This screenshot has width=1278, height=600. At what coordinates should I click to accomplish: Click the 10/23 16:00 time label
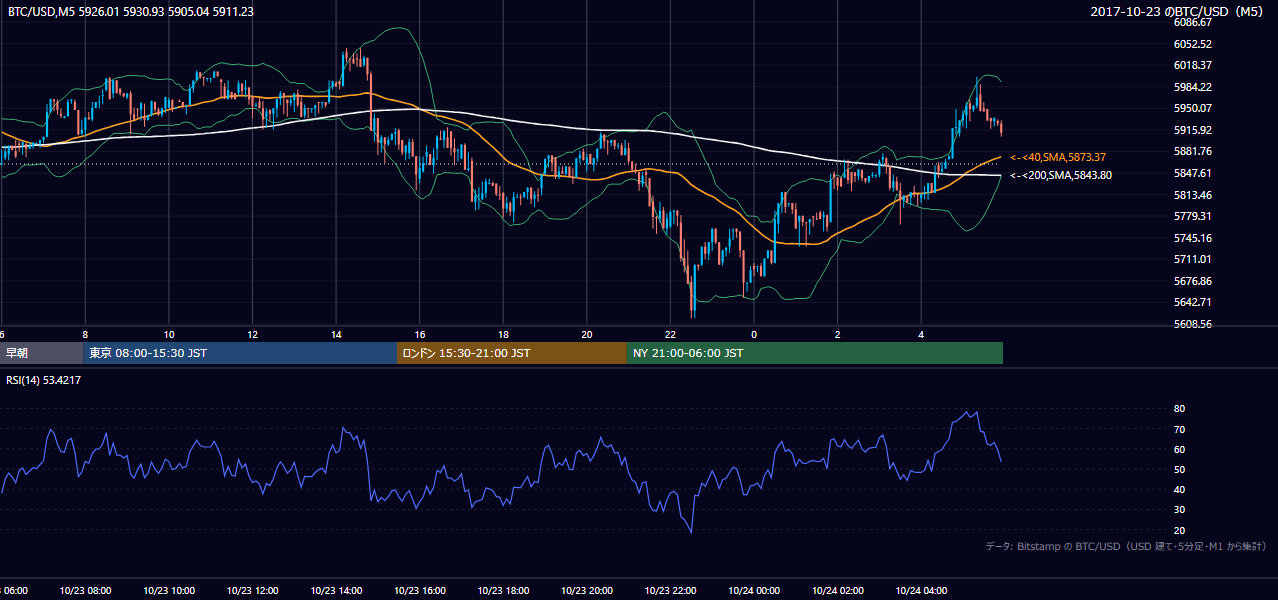[x=420, y=590]
